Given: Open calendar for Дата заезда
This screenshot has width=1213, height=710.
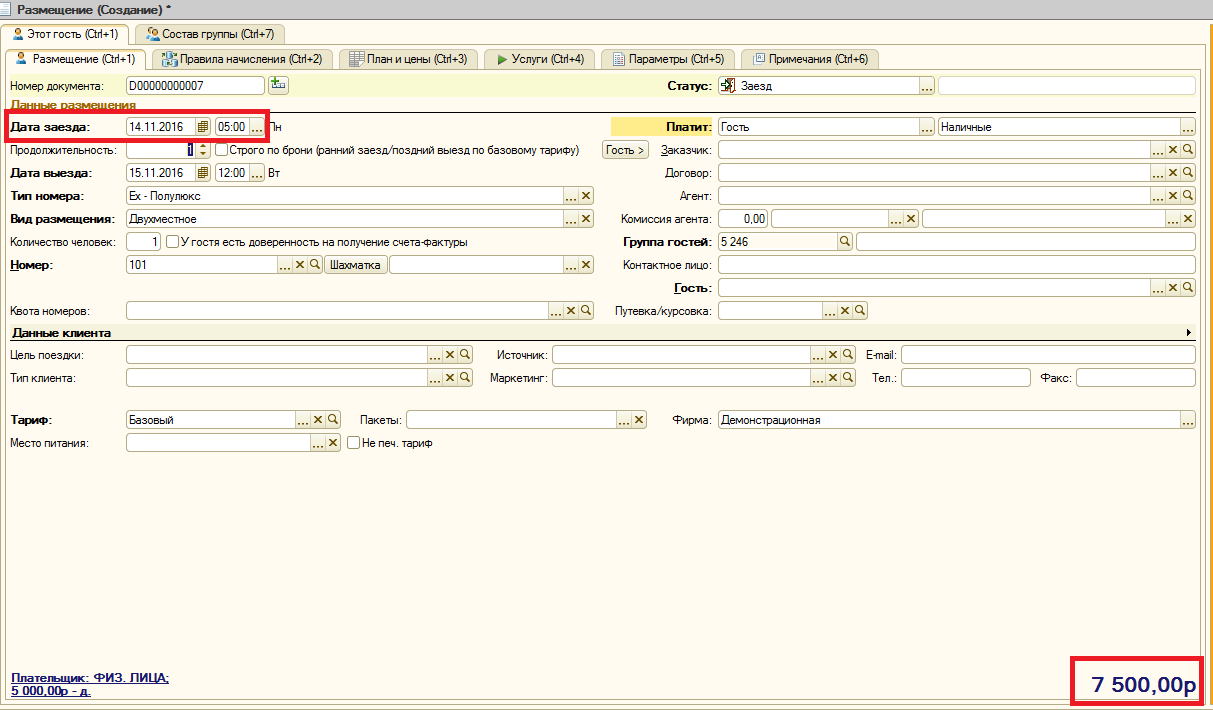Looking at the screenshot, I should tap(203, 127).
